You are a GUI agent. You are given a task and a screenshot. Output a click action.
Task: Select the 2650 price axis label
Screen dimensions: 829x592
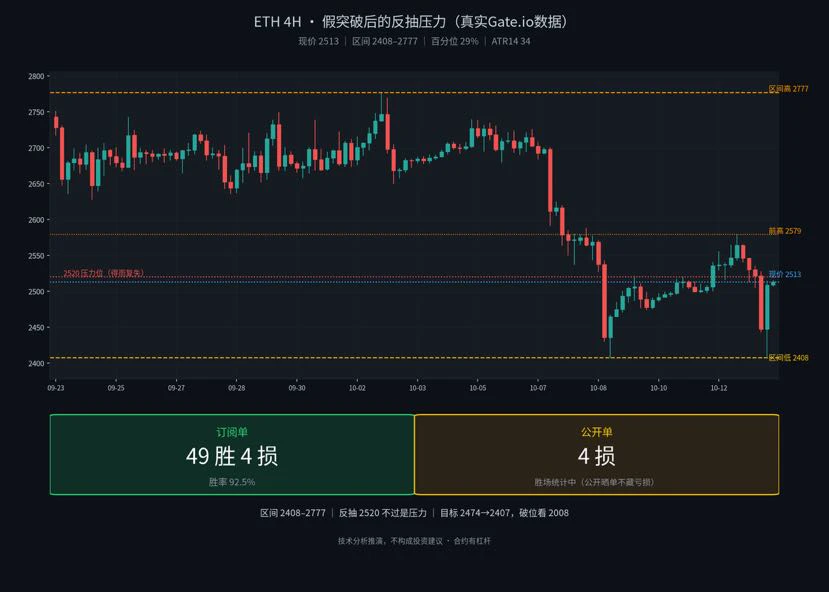coord(36,184)
